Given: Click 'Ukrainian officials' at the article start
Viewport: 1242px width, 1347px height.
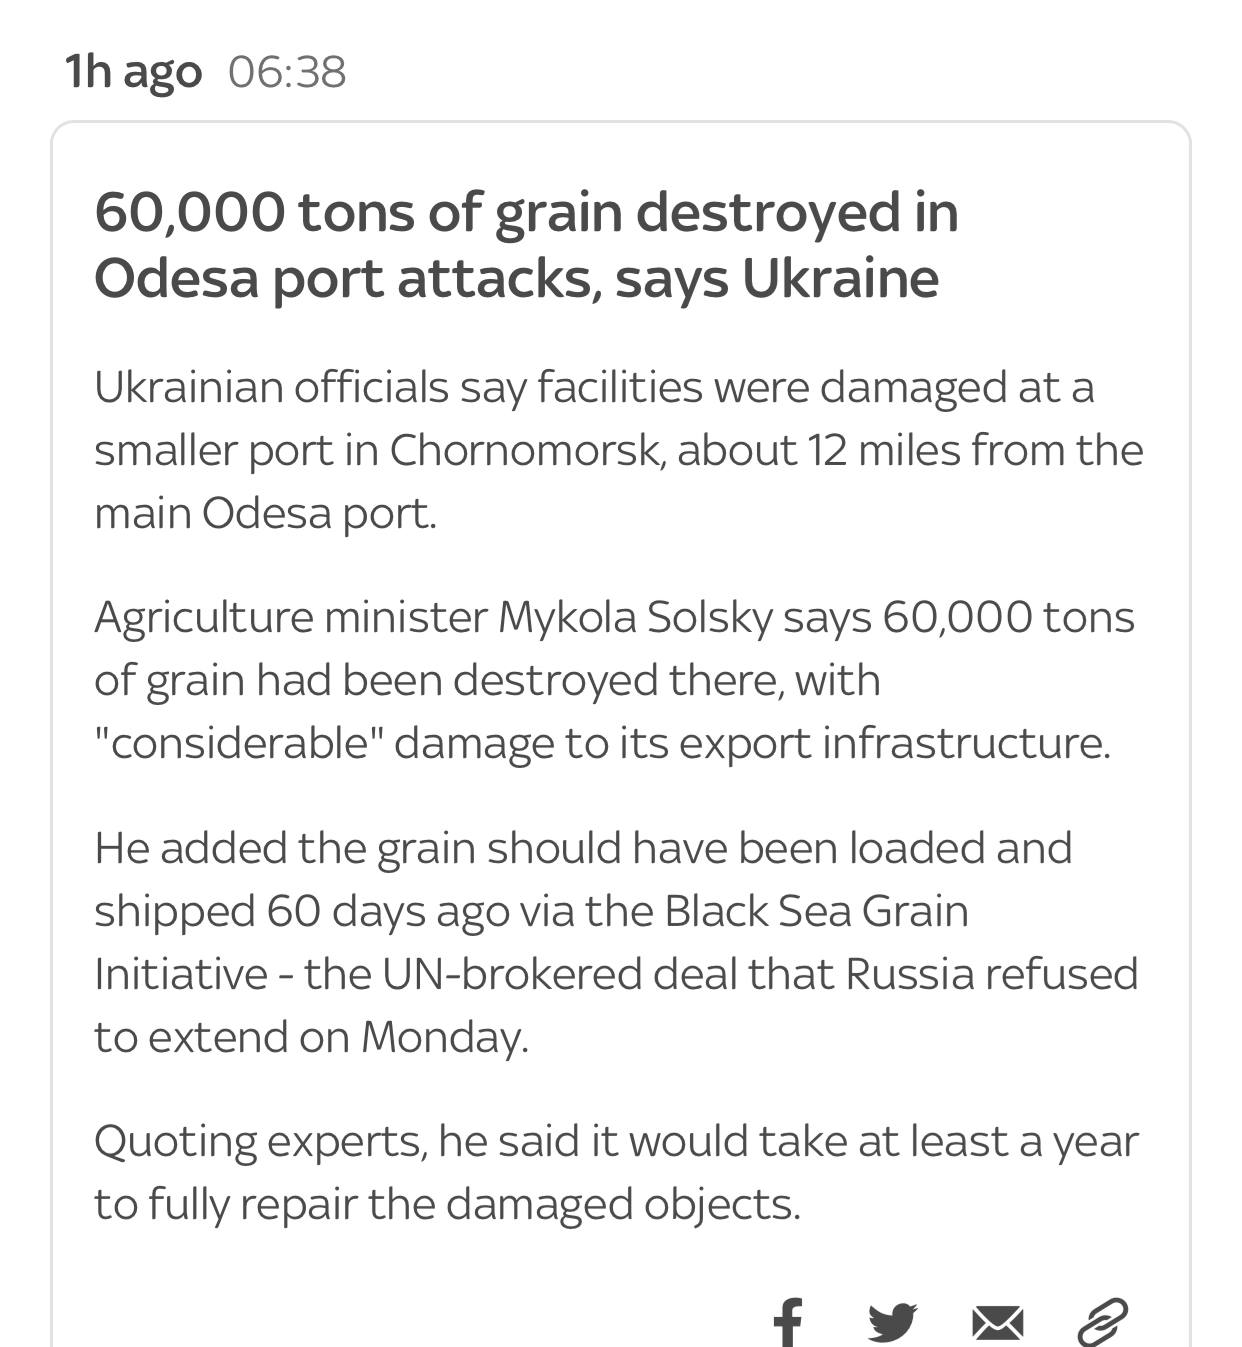Looking at the screenshot, I should pyautogui.click(x=271, y=387).
